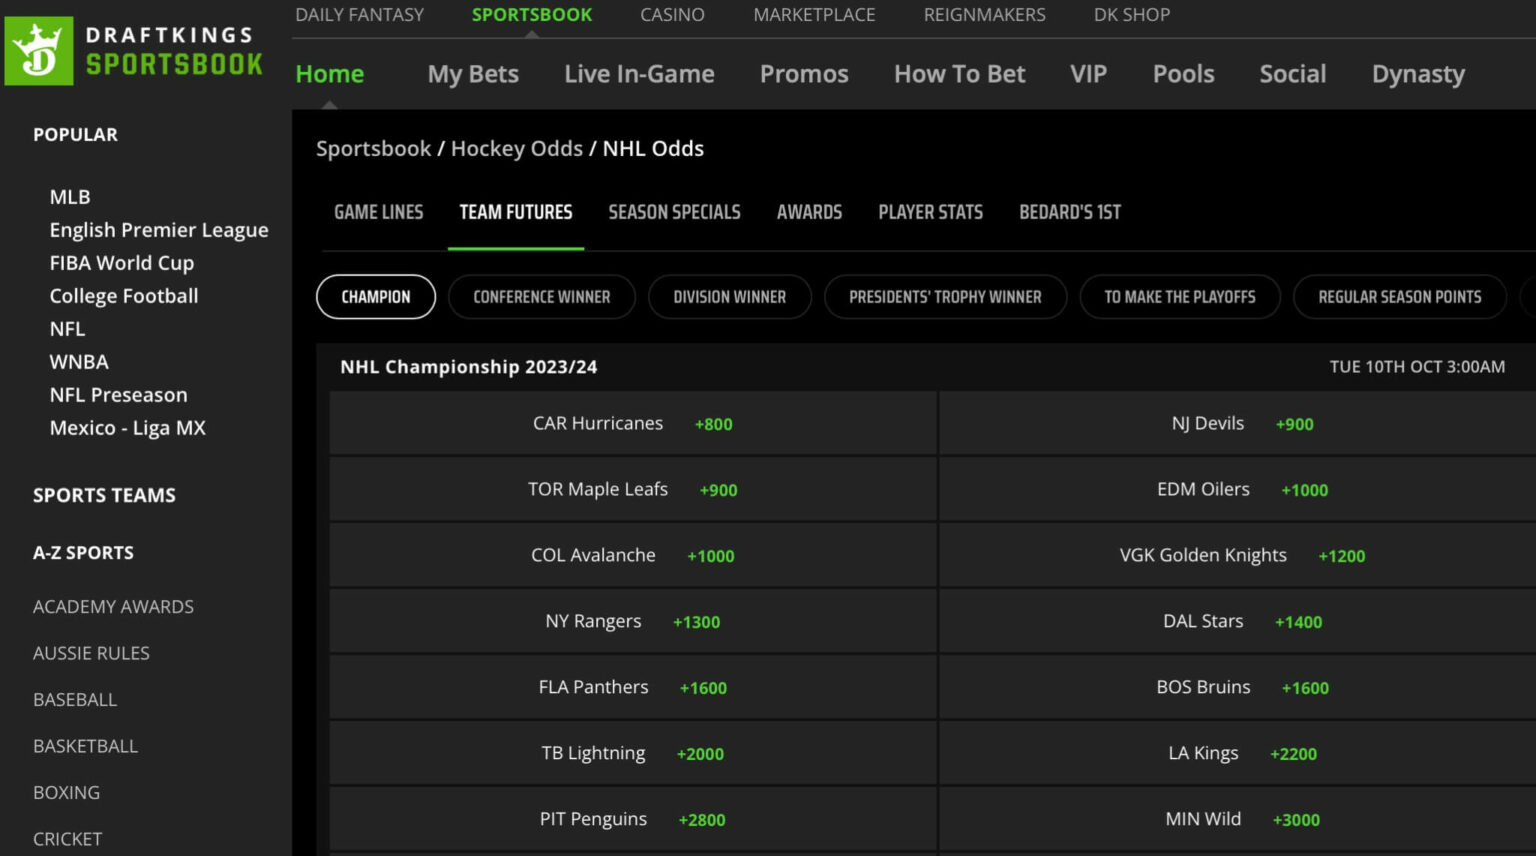Bet on BOS Bruins at +1600

tap(1238, 688)
